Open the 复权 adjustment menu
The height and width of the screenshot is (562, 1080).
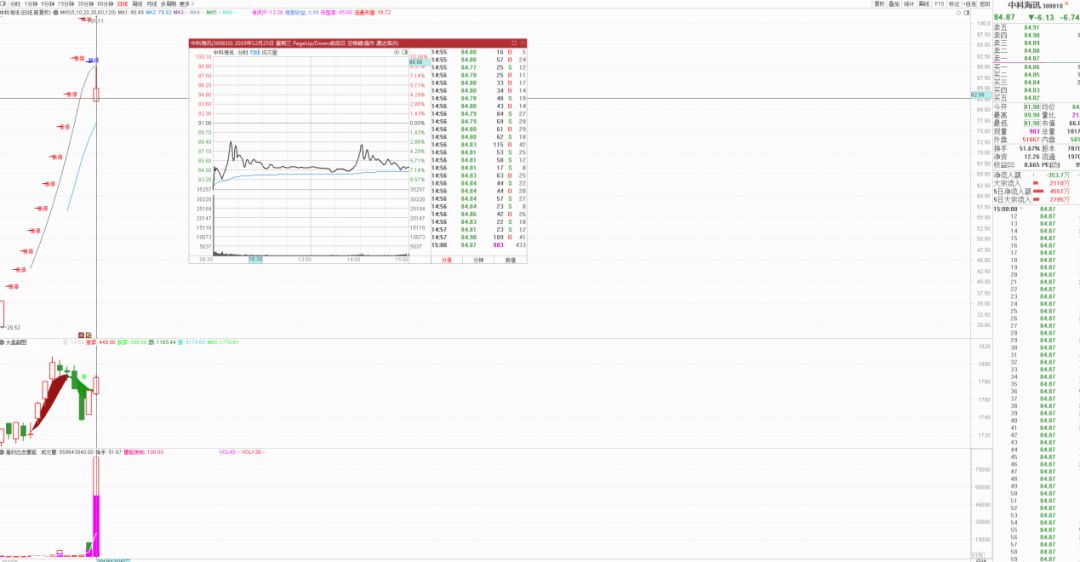coord(879,3)
